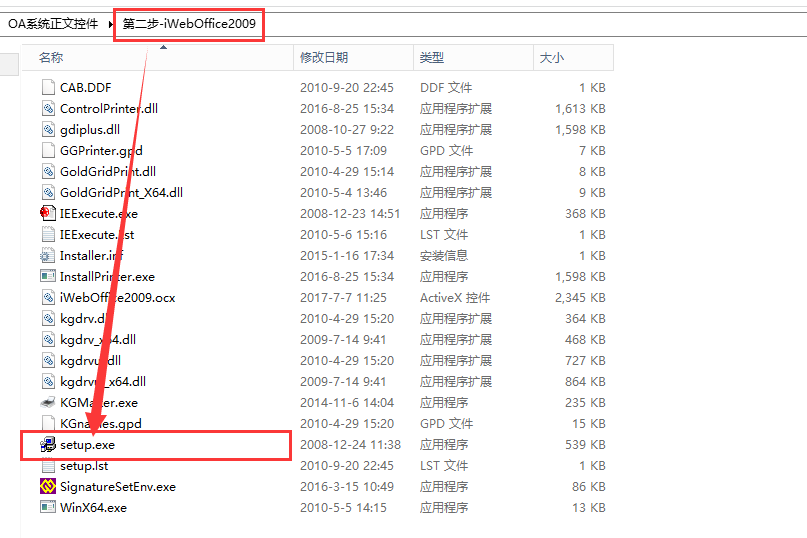Click the GoldGridPrint_X64.dll file icon
Viewport: 807px width, 538px height.
[x=48, y=193]
